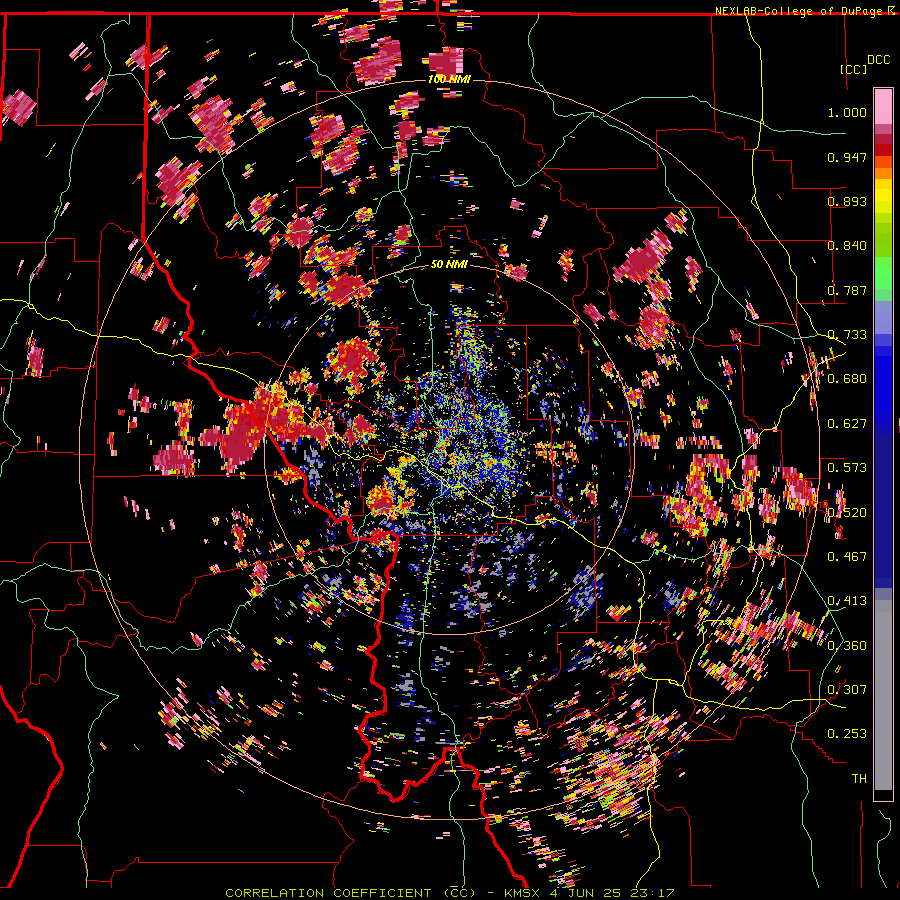The height and width of the screenshot is (900, 900).
Task: Select the 0.893 legend value
Action: (x=847, y=201)
